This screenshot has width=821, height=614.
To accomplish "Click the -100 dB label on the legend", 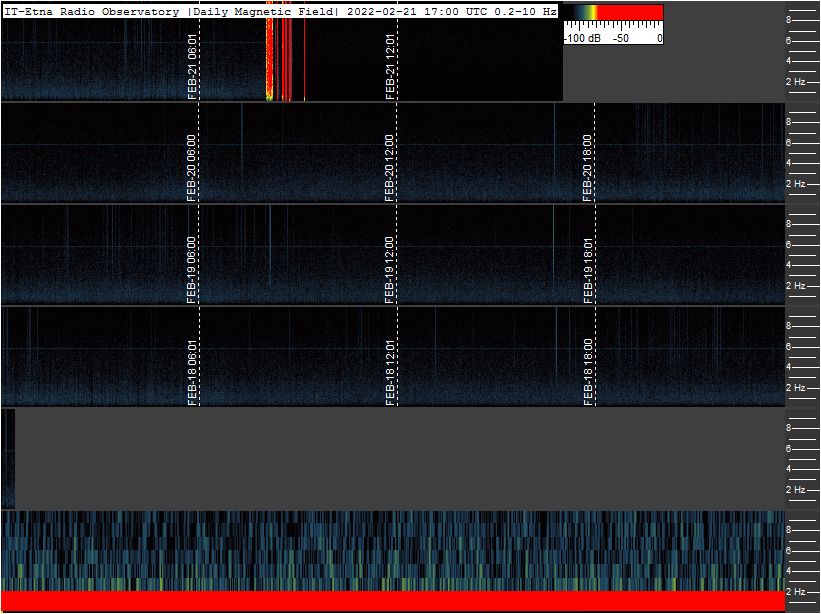I will (582, 38).
